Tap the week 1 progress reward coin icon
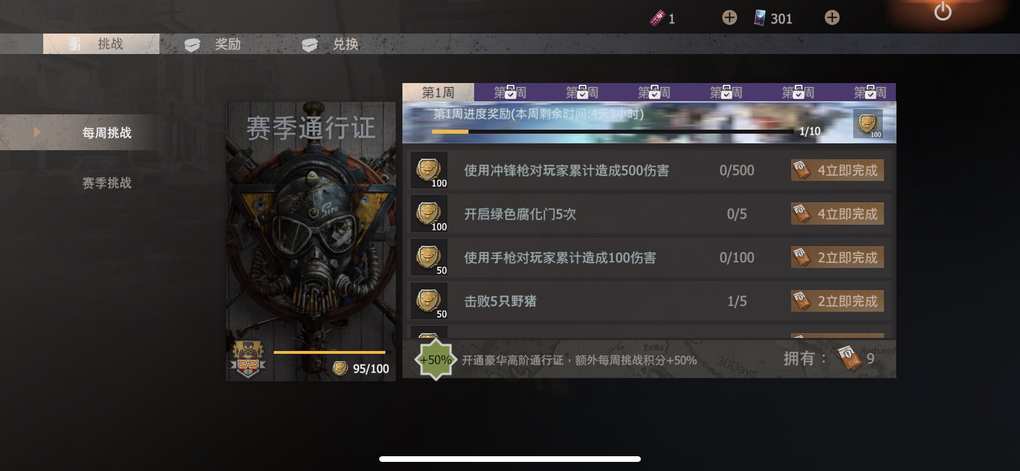The height and width of the screenshot is (471, 1020). coord(868,124)
